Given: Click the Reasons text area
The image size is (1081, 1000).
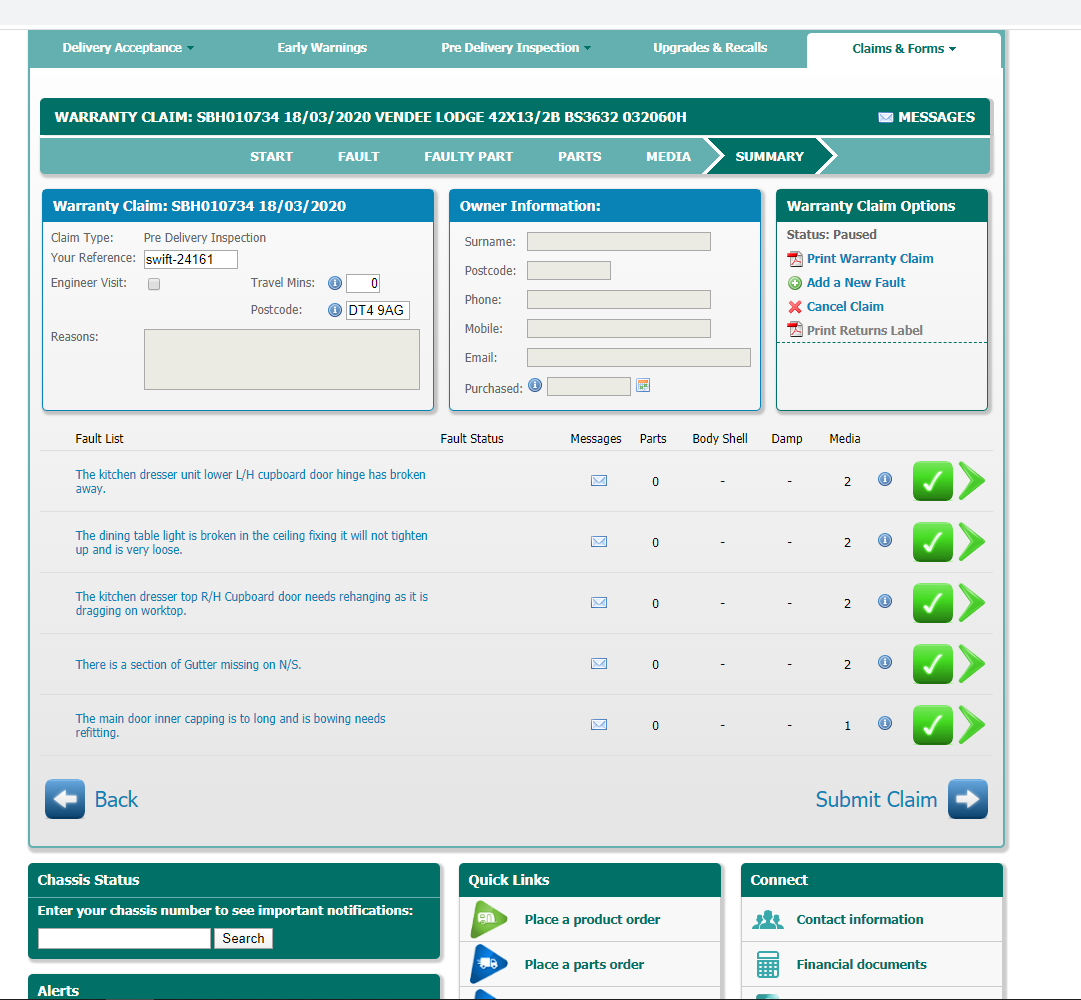Looking at the screenshot, I should [x=281, y=359].
